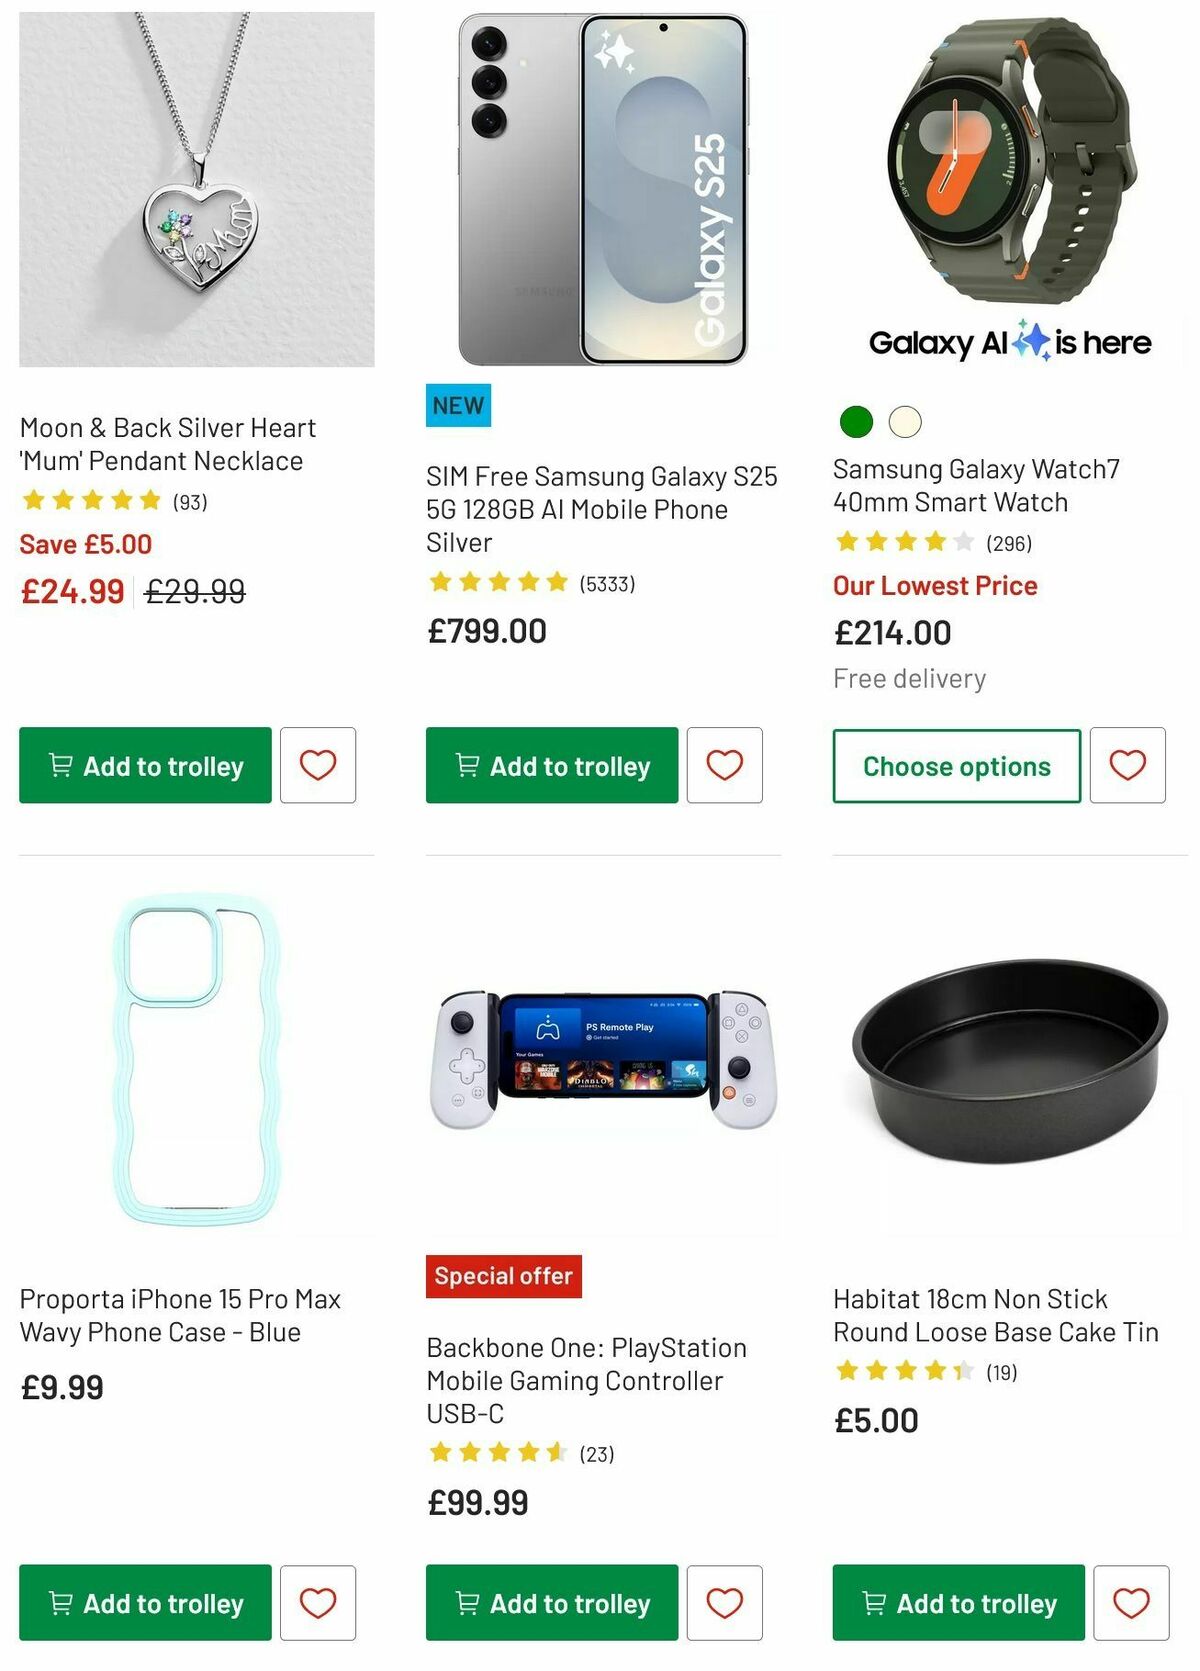Favourite the Habitat cake tin with the heart icon

pyautogui.click(x=1128, y=1603)
